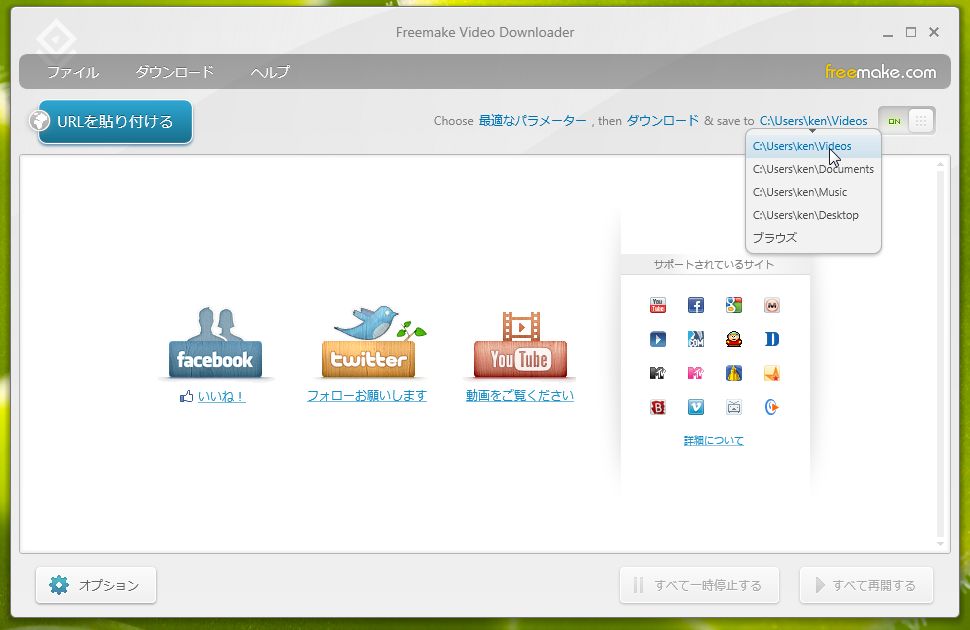Click the pink M site icon
Screen dimensions: 970x630
(x=771, y=305)
